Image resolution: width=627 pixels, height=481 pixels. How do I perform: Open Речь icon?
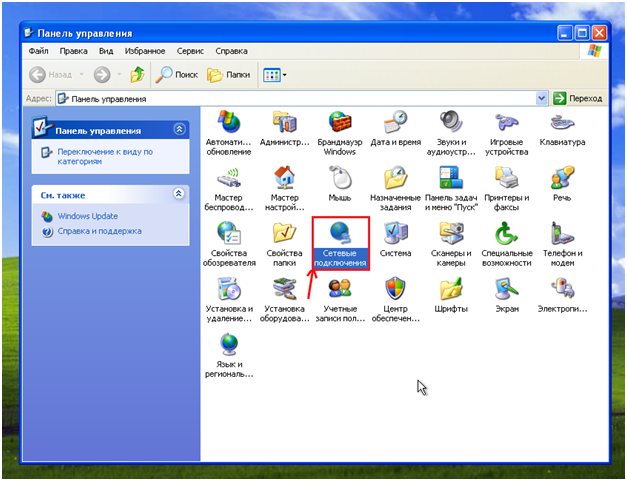[x=562, y=184]
